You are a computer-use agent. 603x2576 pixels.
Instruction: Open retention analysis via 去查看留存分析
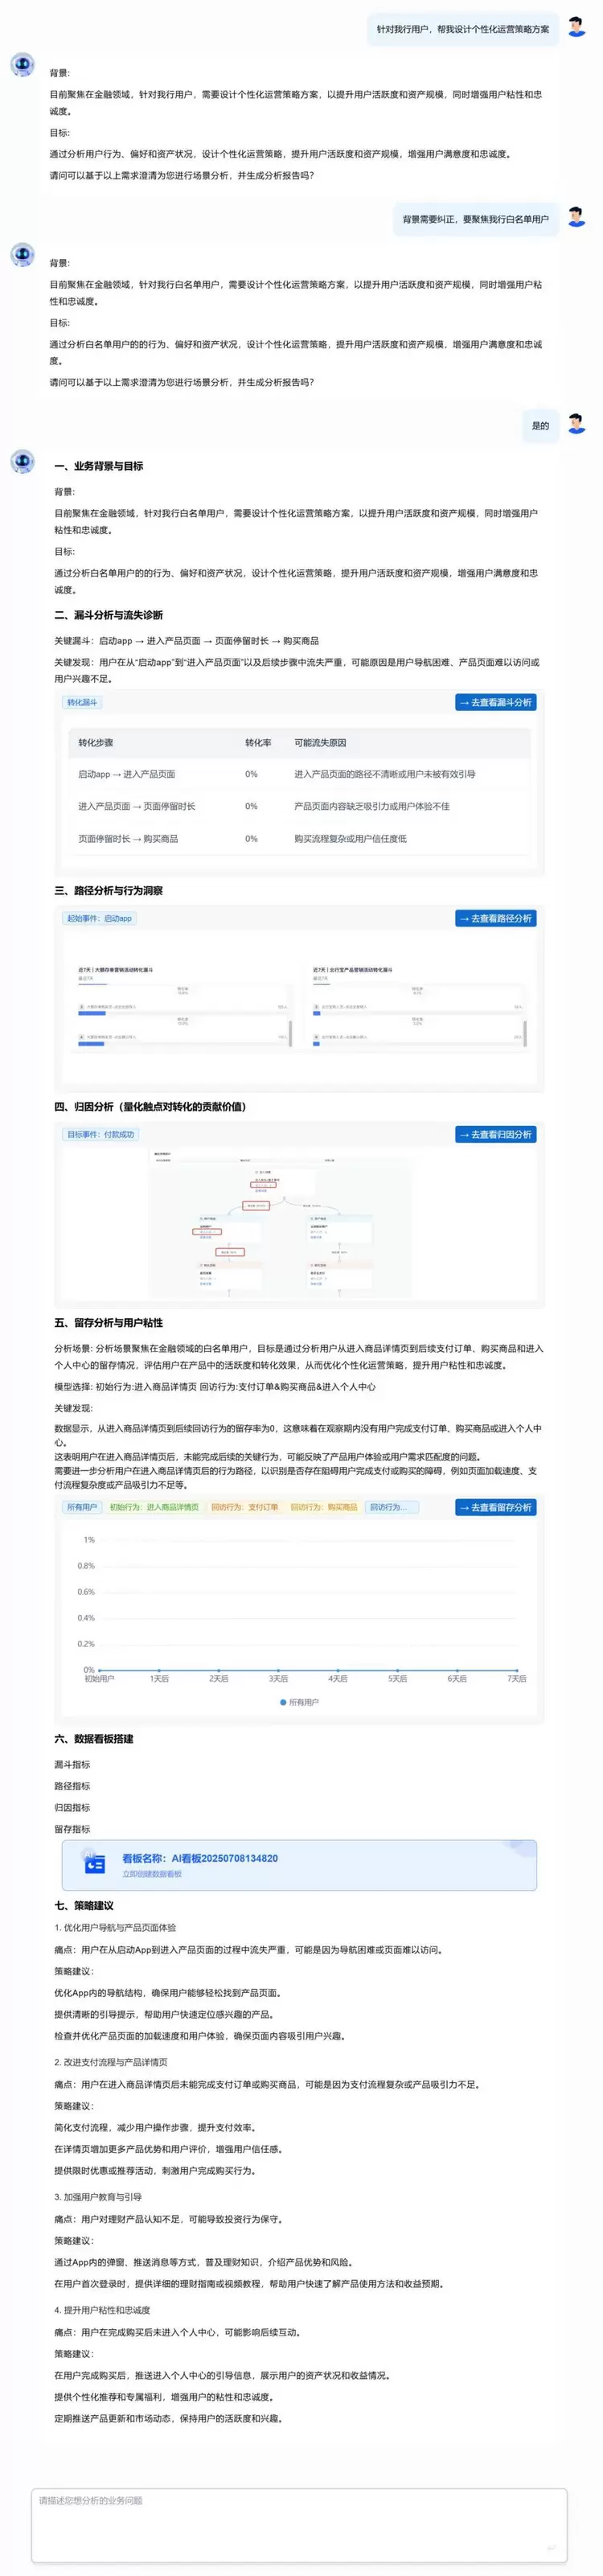coord(495,1507)
